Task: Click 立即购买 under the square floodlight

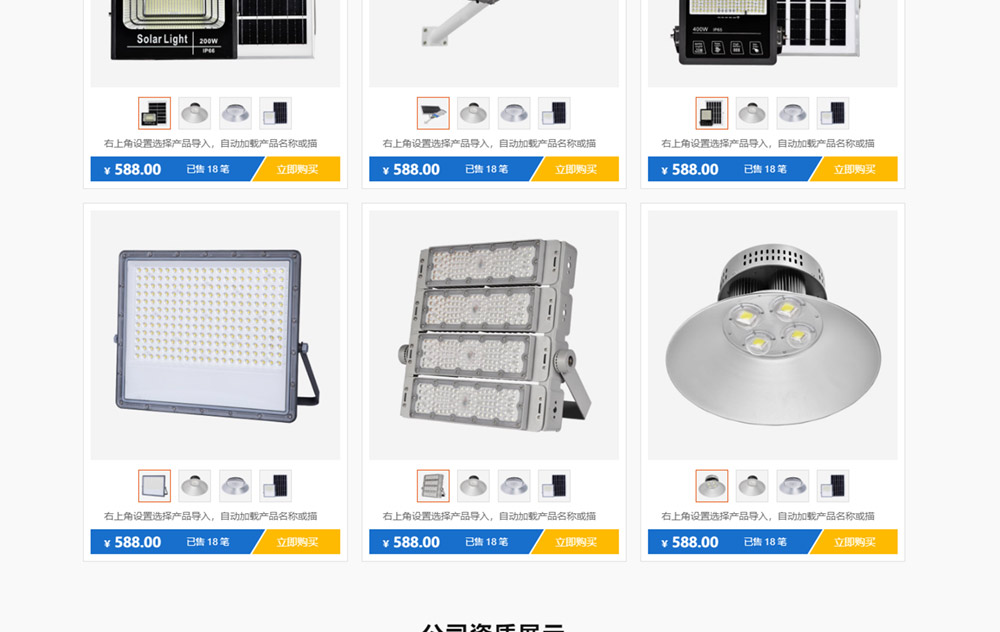Action: [297, 542]
